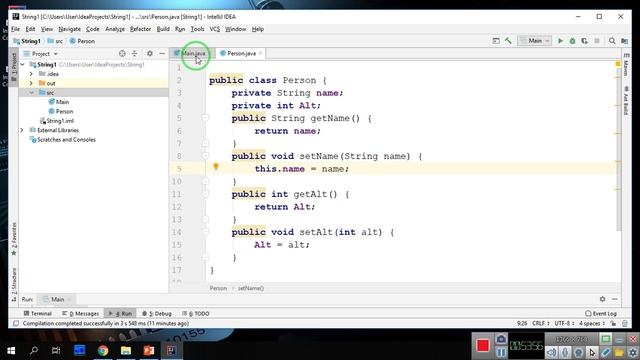
Task: Click the src breadcrumb in navigation bar
Action: (55, 41)
